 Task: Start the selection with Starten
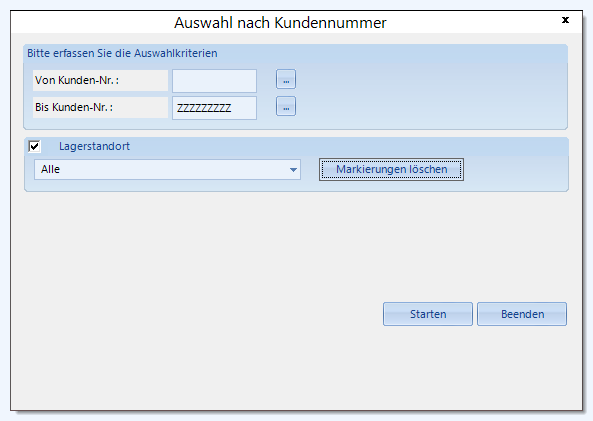pyautogui.click(x=428, y=314)
